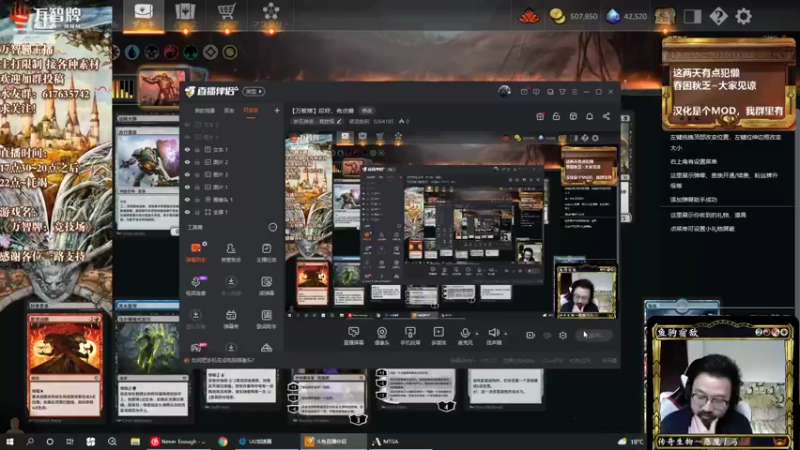This screenshot has height=450, width=800.
Task: Hide the 图片 3 layer with eye icon
Action: point(187,175)
